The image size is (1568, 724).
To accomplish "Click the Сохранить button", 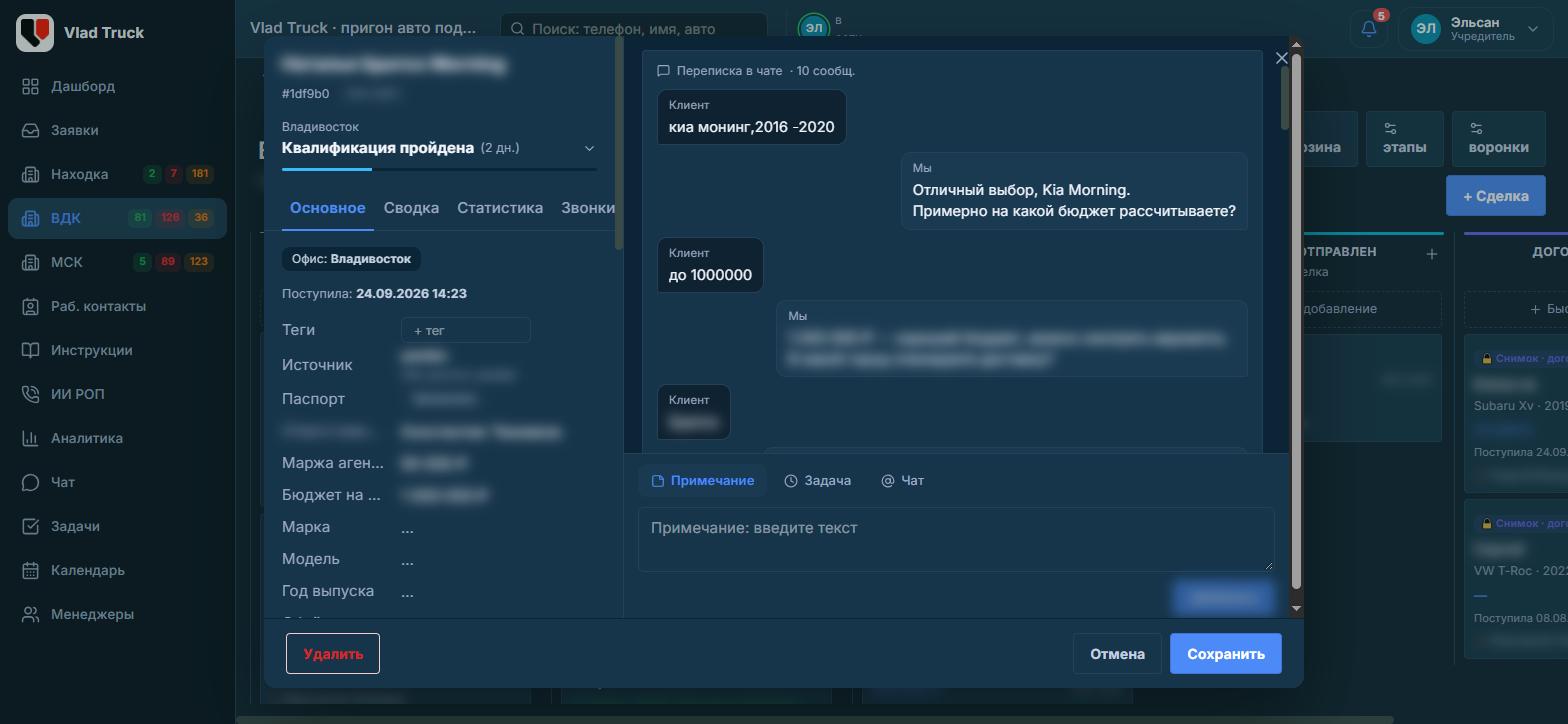I will (x=1226, y=654).
